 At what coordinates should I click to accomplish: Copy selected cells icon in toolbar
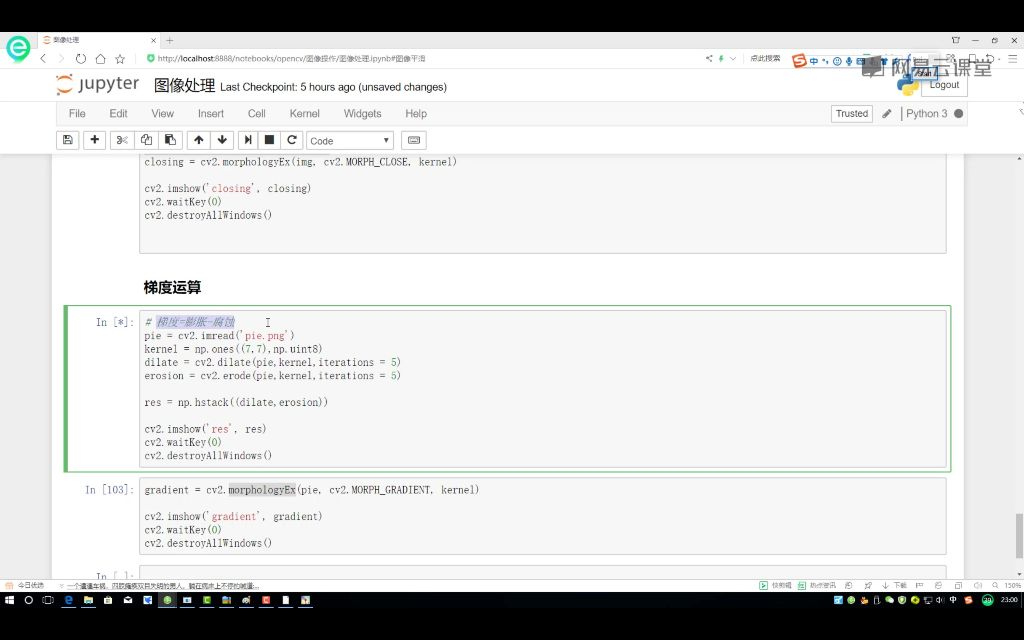point(146,140)
